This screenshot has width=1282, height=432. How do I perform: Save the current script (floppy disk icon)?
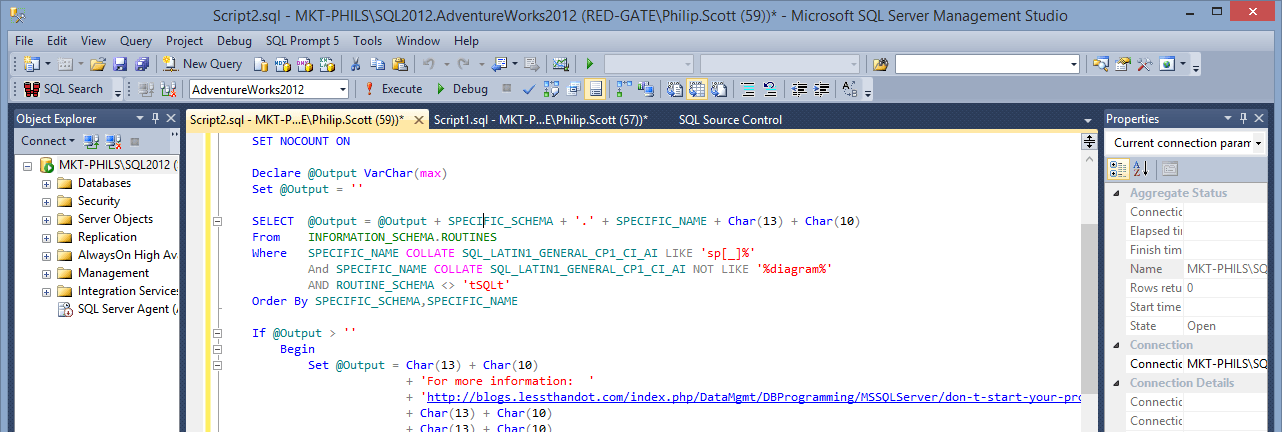click(120, 64)
